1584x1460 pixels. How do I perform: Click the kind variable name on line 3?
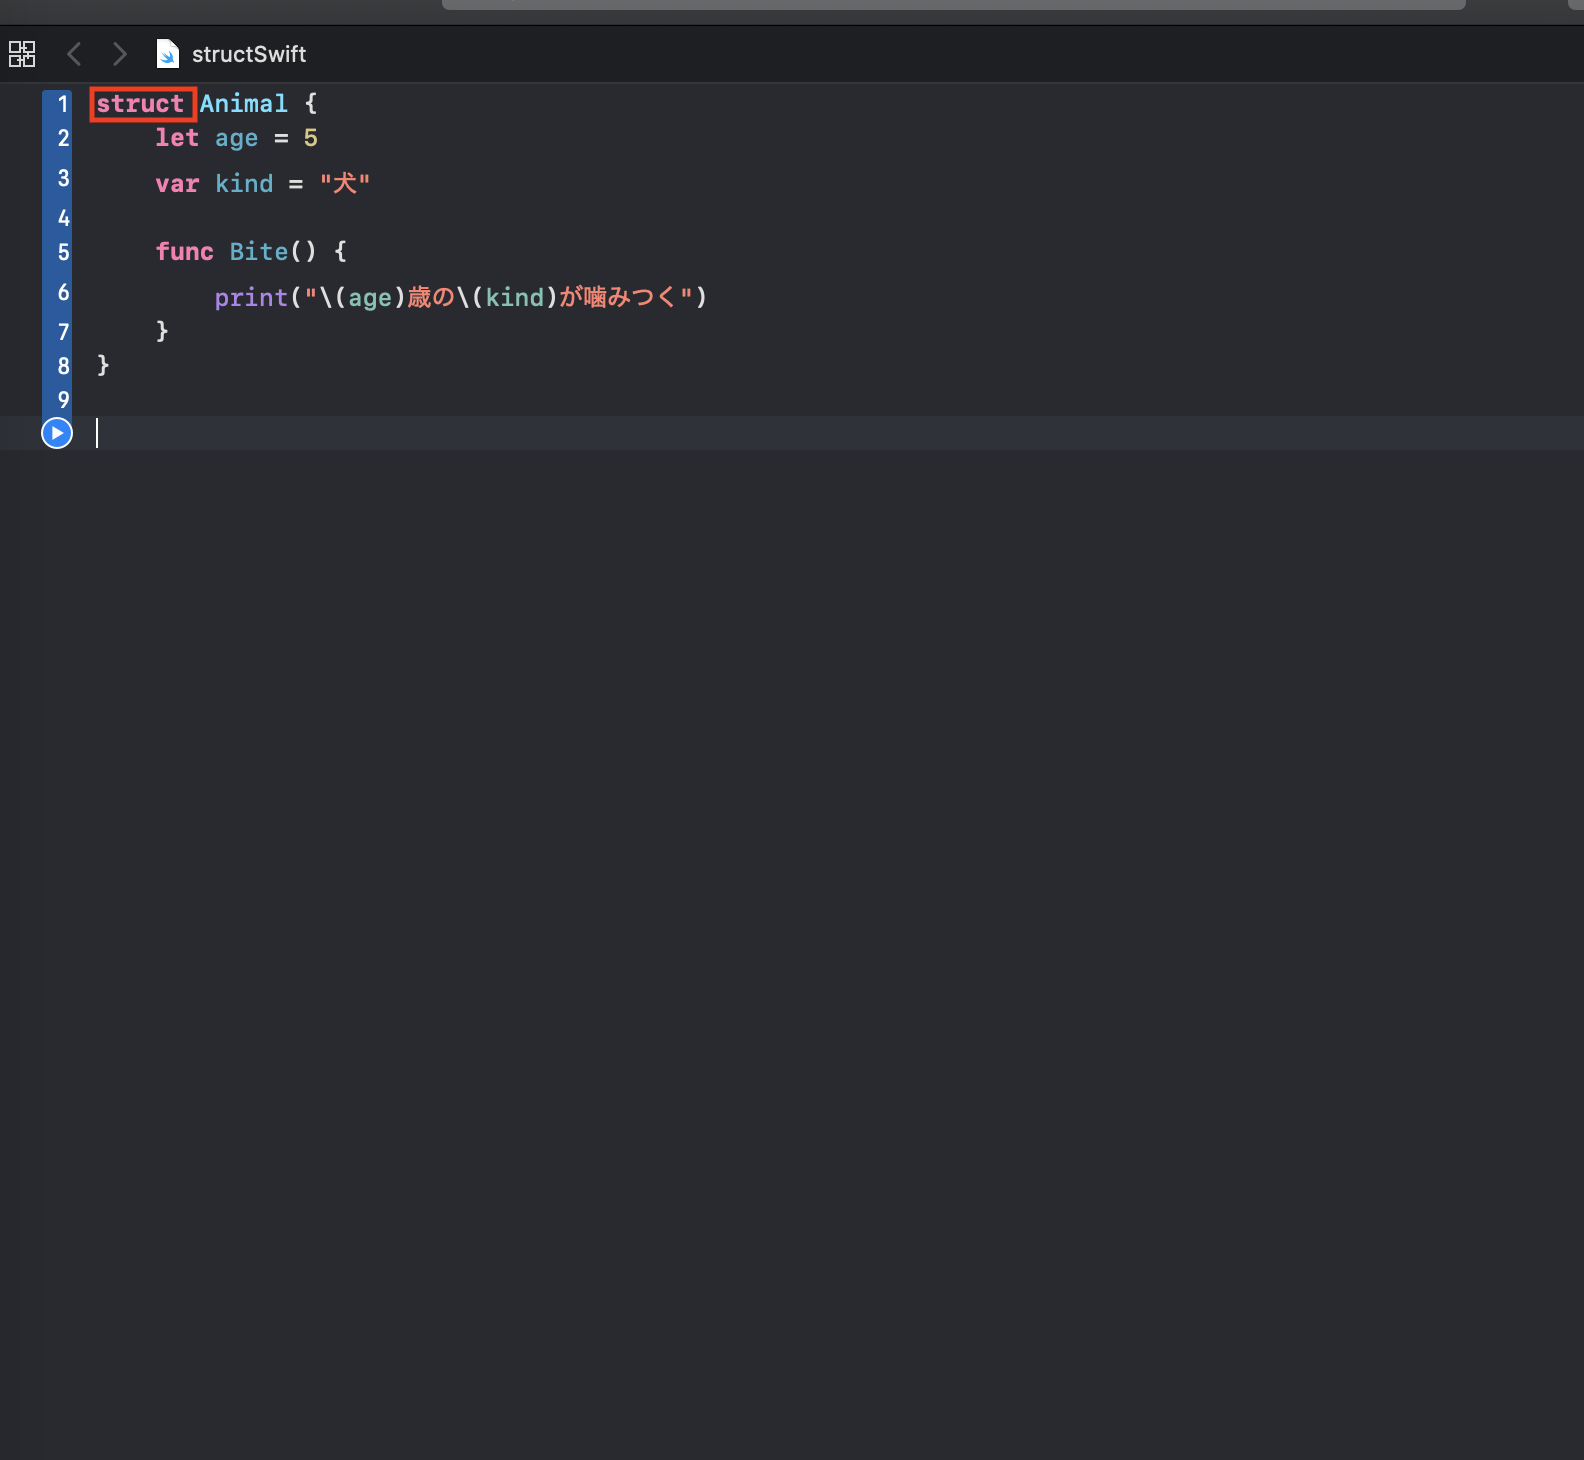tap(244, 184)
